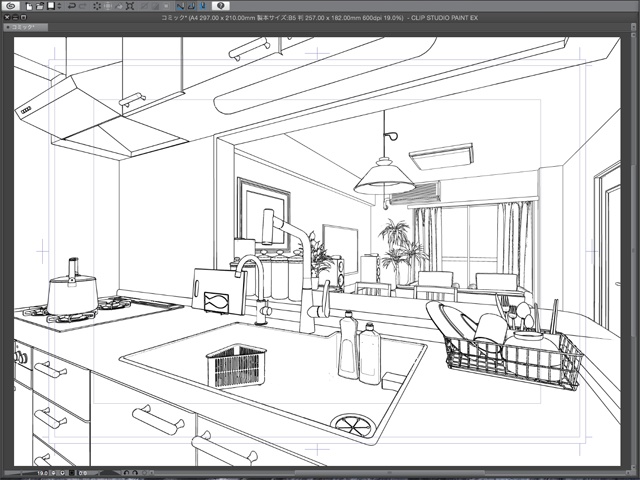The height and width of the screenshot is (480, 640).
Task: Select the コミック document tab
Action: (25, 27)
